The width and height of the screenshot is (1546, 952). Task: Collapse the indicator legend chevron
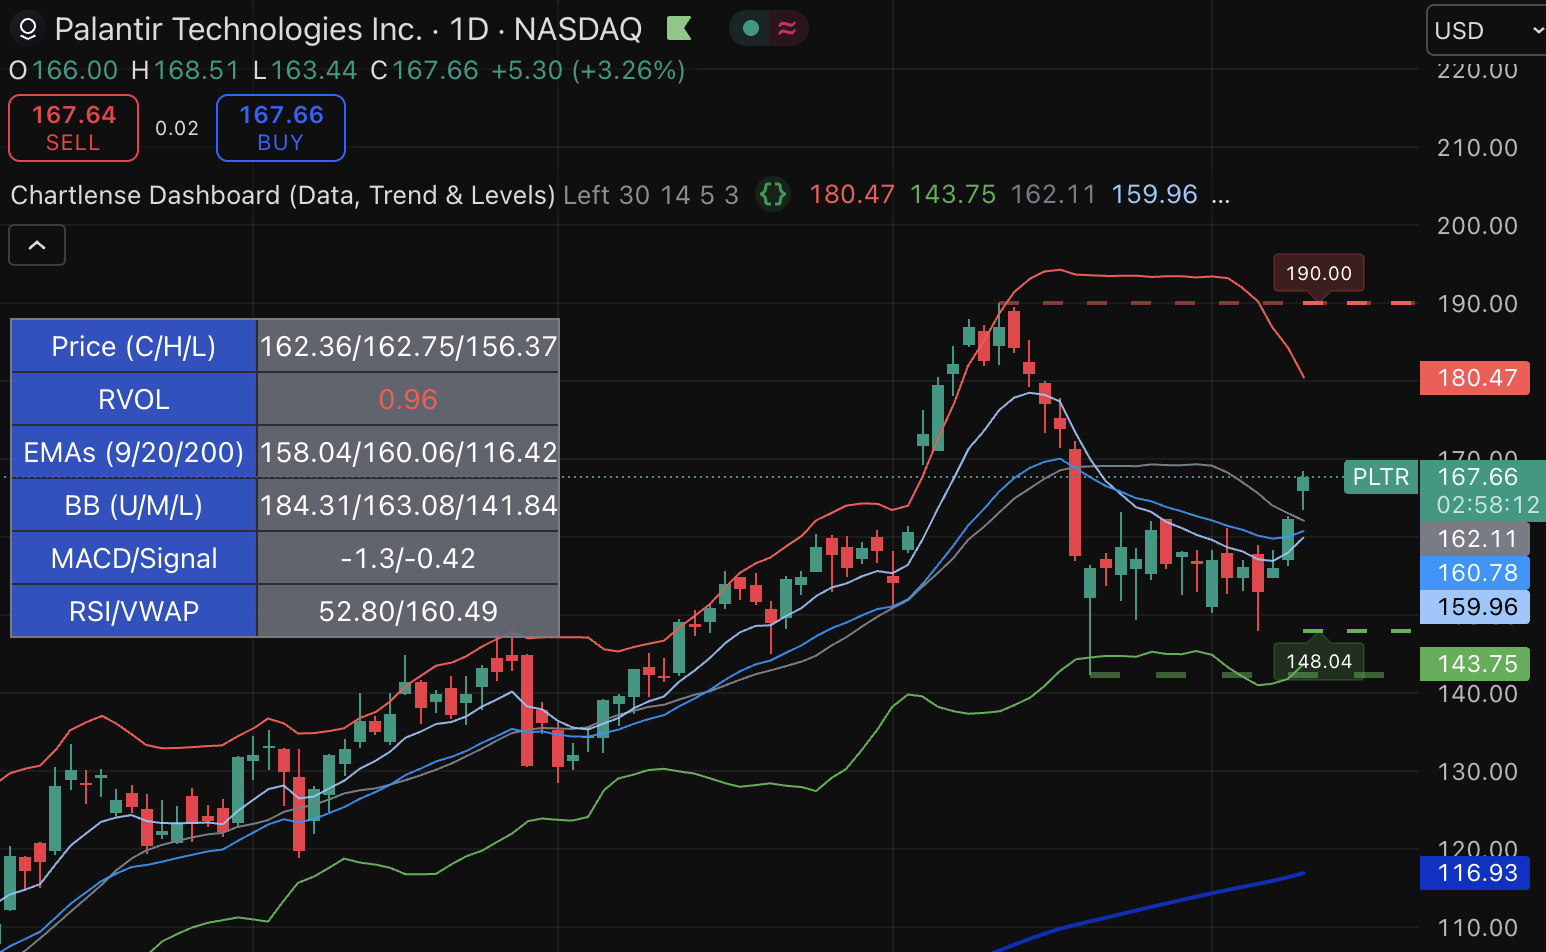37,245
